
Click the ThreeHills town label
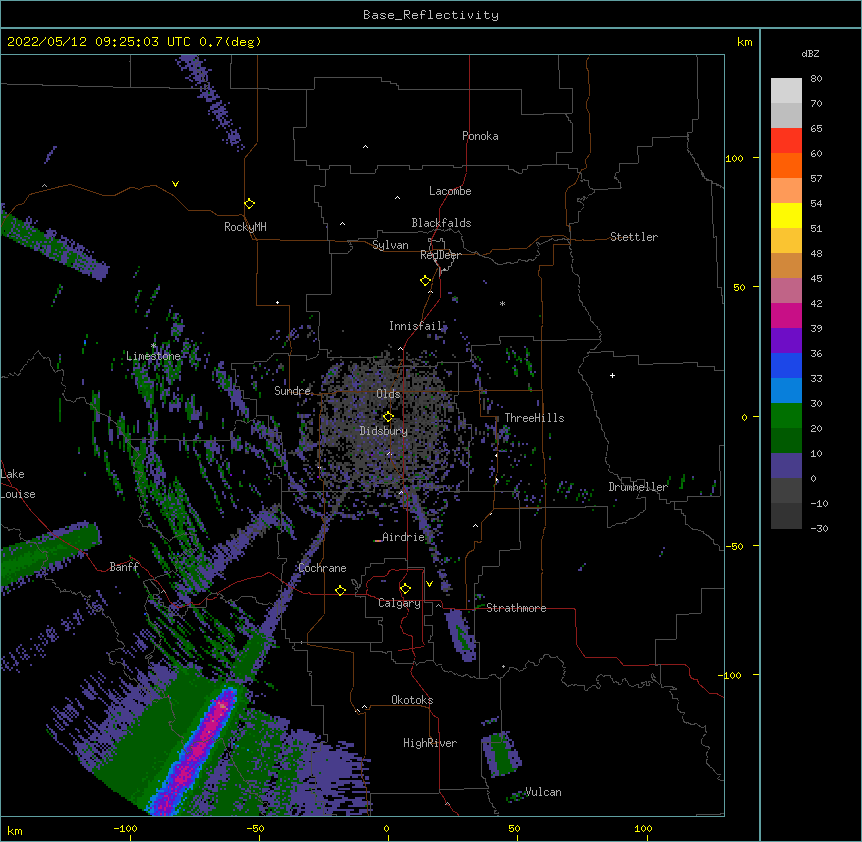coord(534,418)
